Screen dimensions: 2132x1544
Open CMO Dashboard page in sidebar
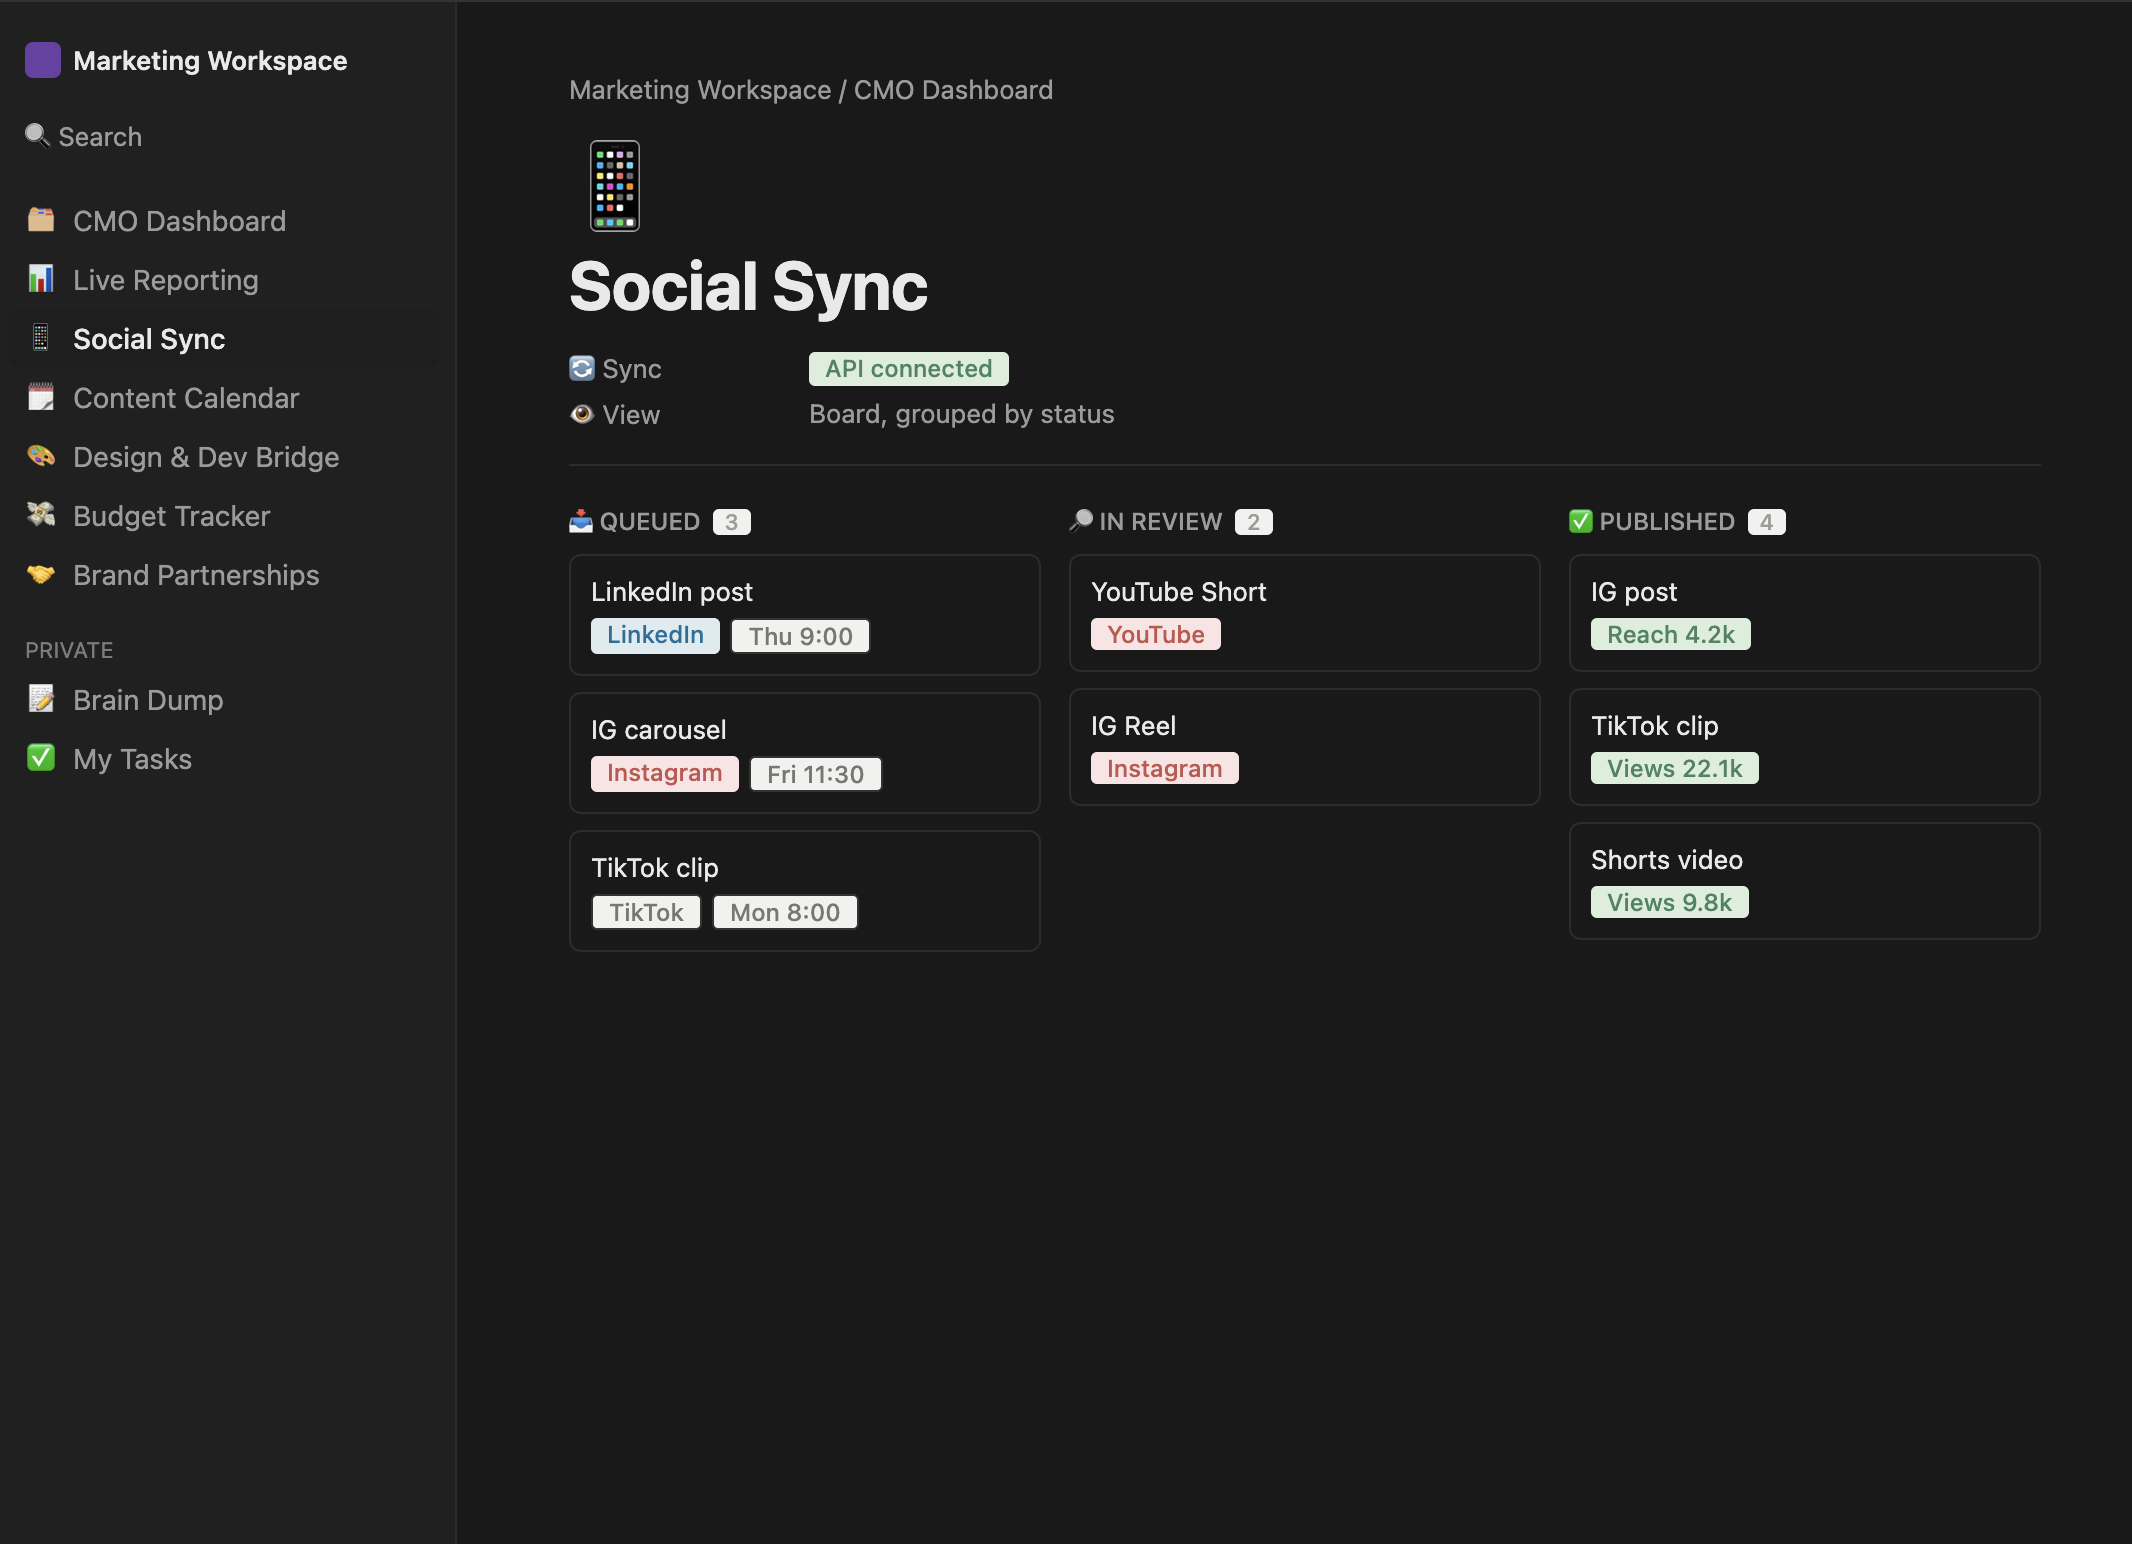(225, 221)
